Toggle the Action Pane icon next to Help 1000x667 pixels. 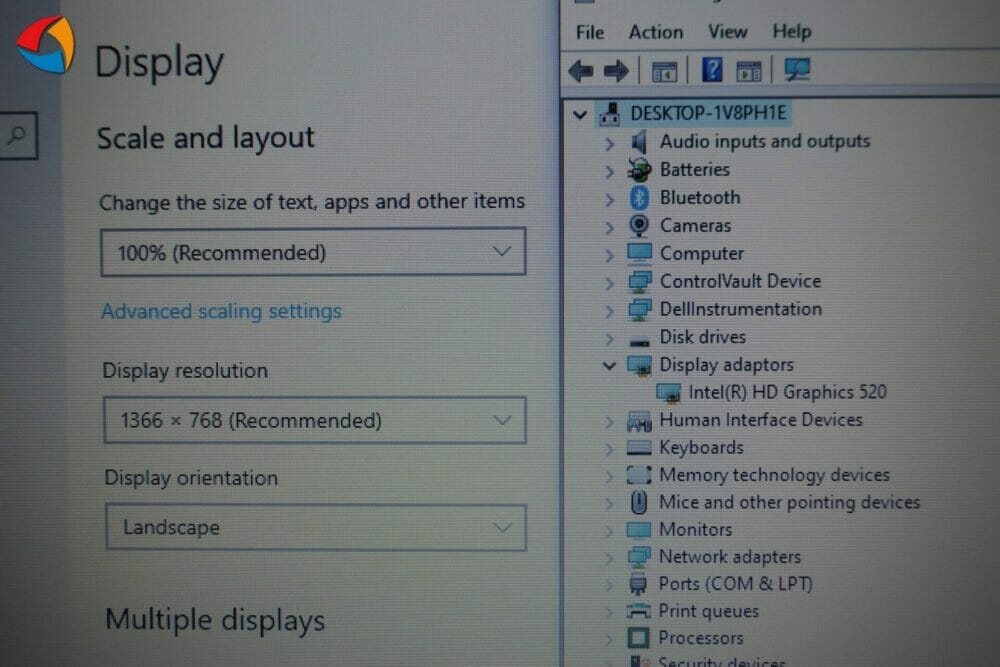point(748,71)
